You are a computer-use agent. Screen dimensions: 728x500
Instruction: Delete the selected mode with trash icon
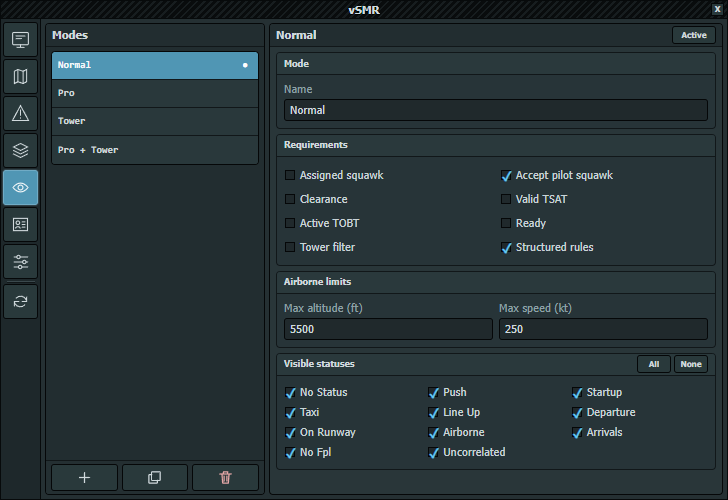(x=225, y=477)
